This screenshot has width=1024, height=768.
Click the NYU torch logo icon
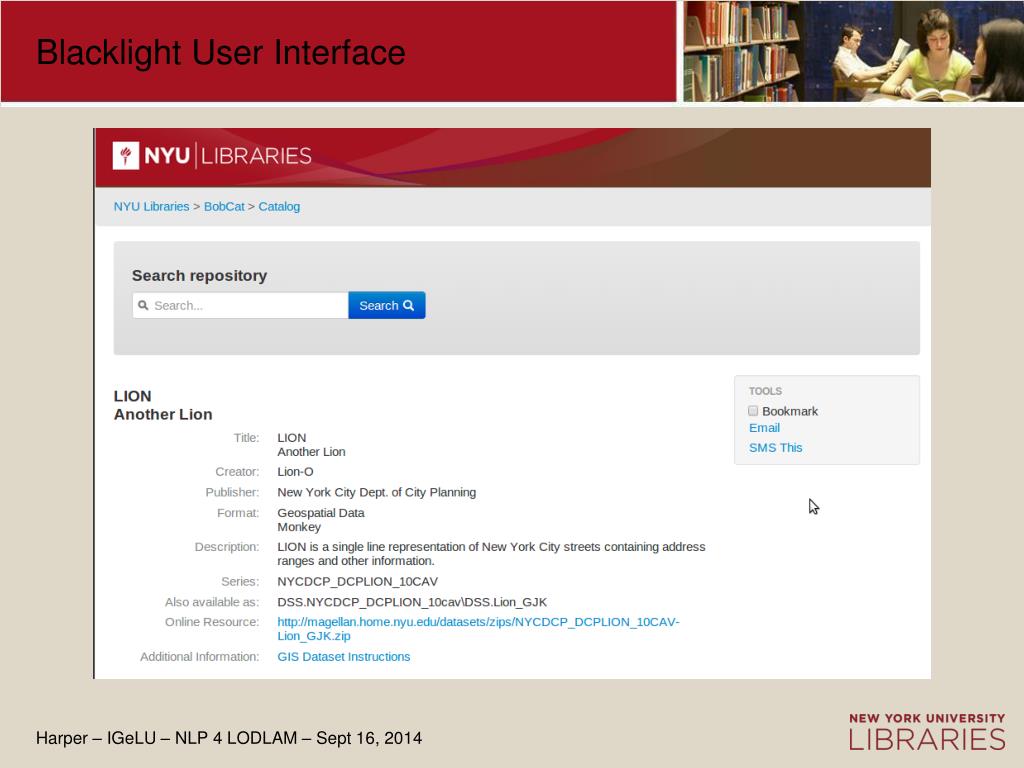[x=126, y=156]
